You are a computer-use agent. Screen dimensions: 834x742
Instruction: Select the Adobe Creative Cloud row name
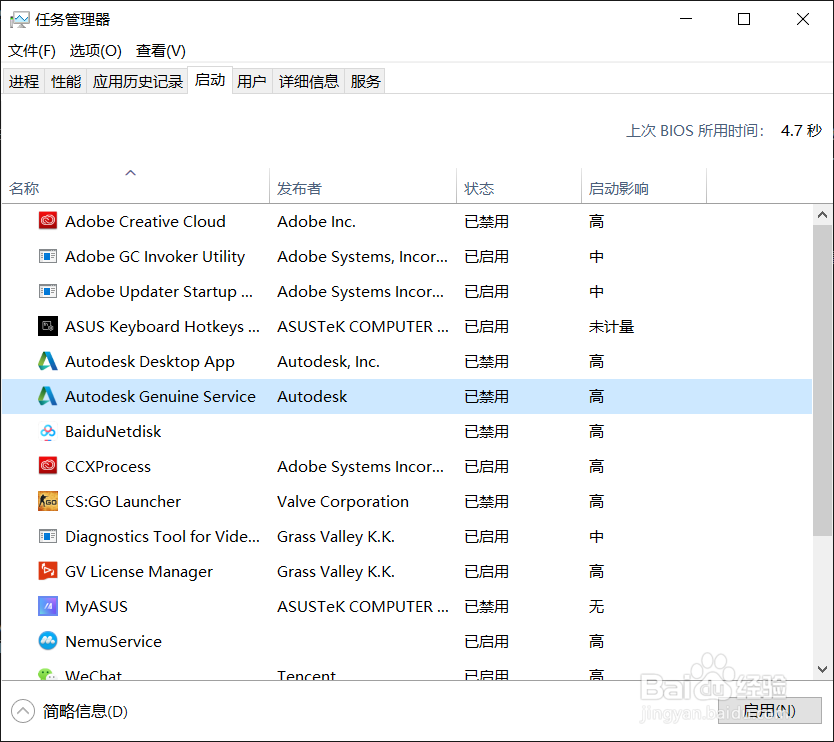click(145, 221)
